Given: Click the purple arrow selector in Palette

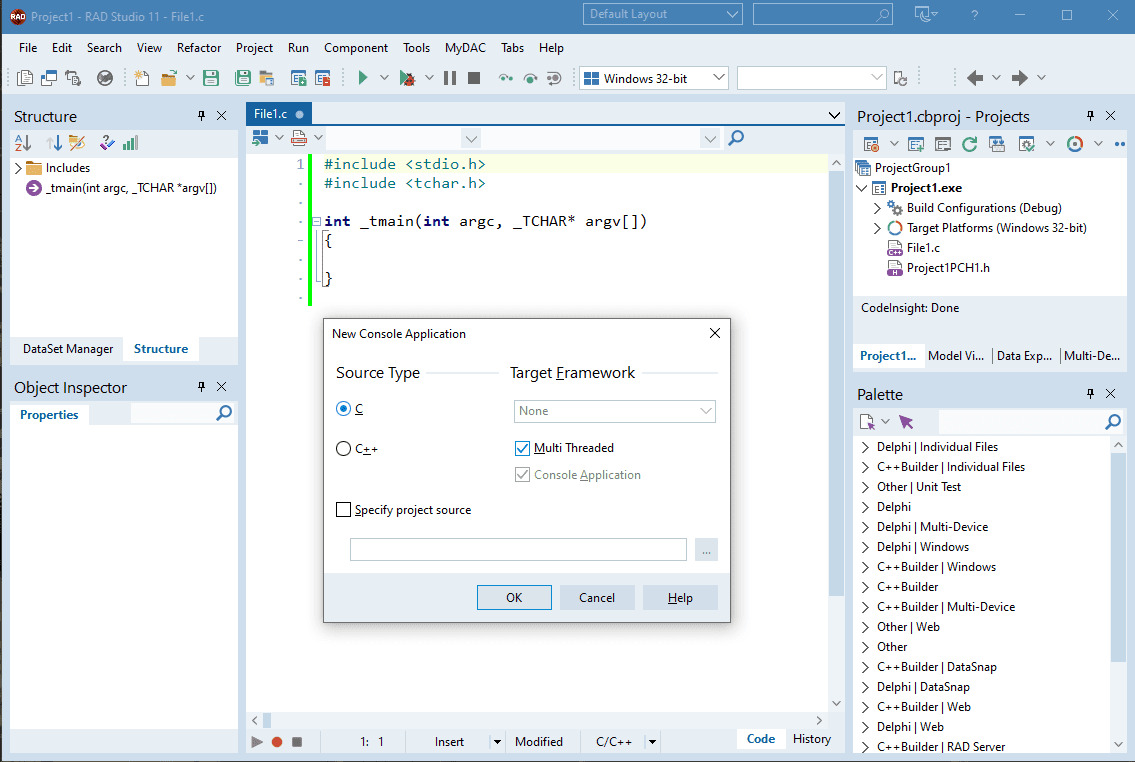Looking at the screenshot, I should pyautogui.click(x=906, y=422).
